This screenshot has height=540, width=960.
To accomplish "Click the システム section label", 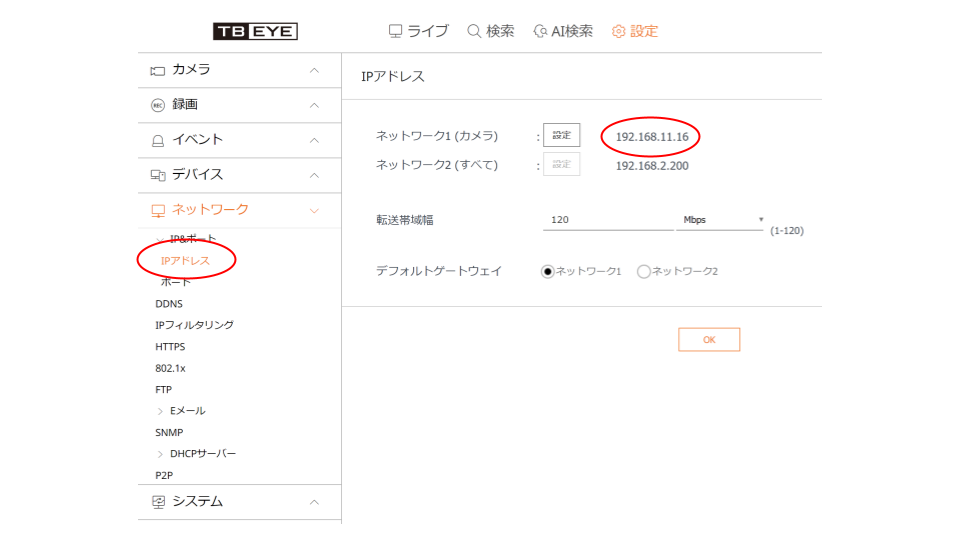I will [198, 501].
